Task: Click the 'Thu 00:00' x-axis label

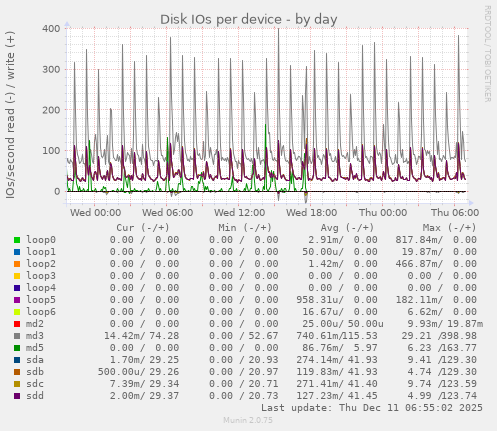Action: click(x=383, y=213)
